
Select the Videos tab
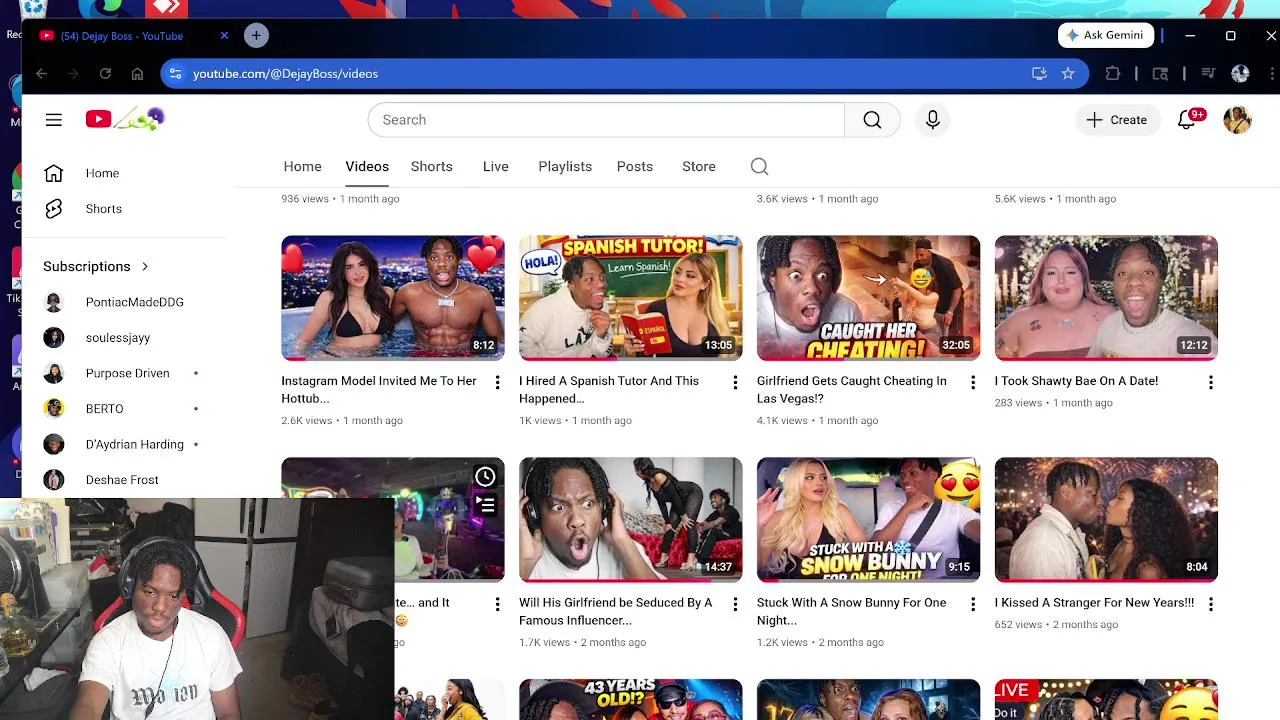tap(367, 167)
